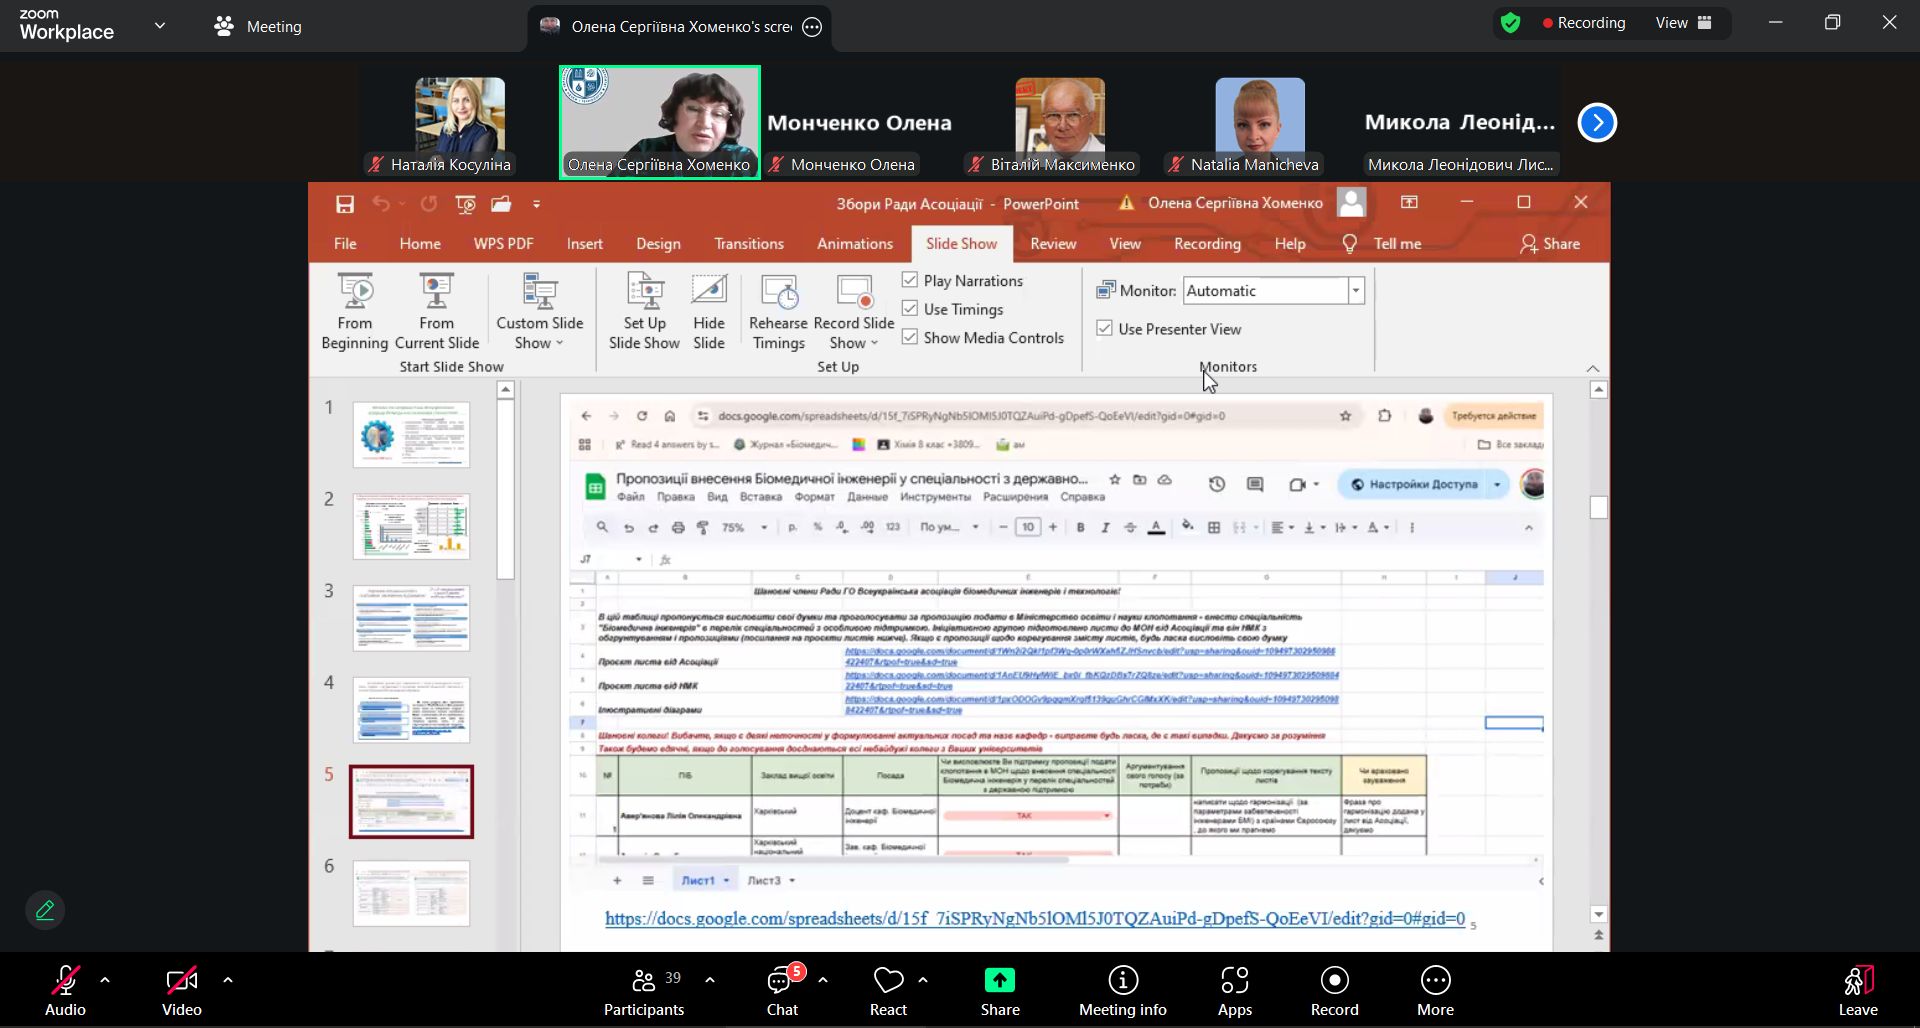Expand the Monitor Automatic dropdown
Viewport: 1920px width, 1028px height.
coord(1356,291)
